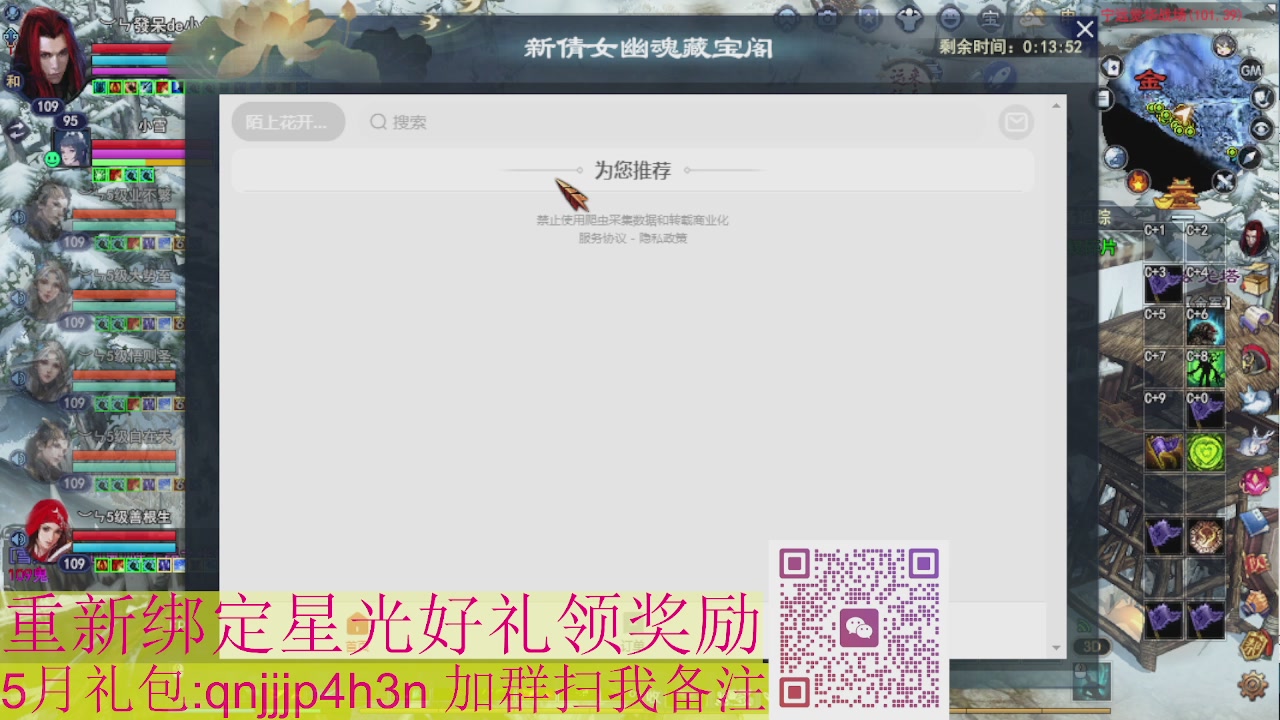Open the blue book icon in right sidebar
Screen dimensions: 1280x720
tap(1255, 523)
